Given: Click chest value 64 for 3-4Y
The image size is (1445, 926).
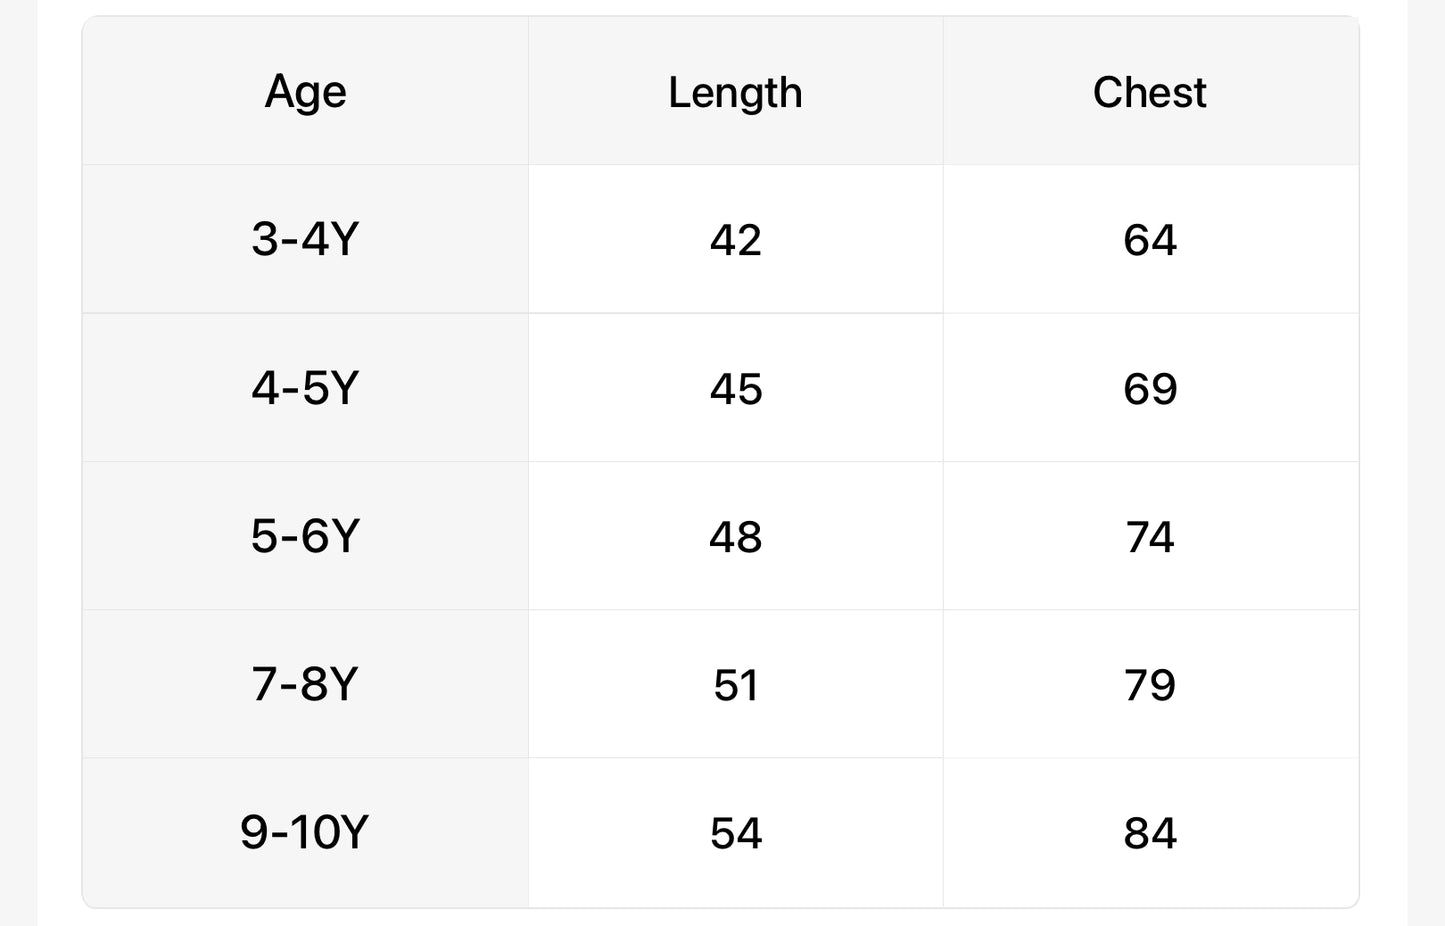Looking at the screenshot, I should [x=1149, y=240].
